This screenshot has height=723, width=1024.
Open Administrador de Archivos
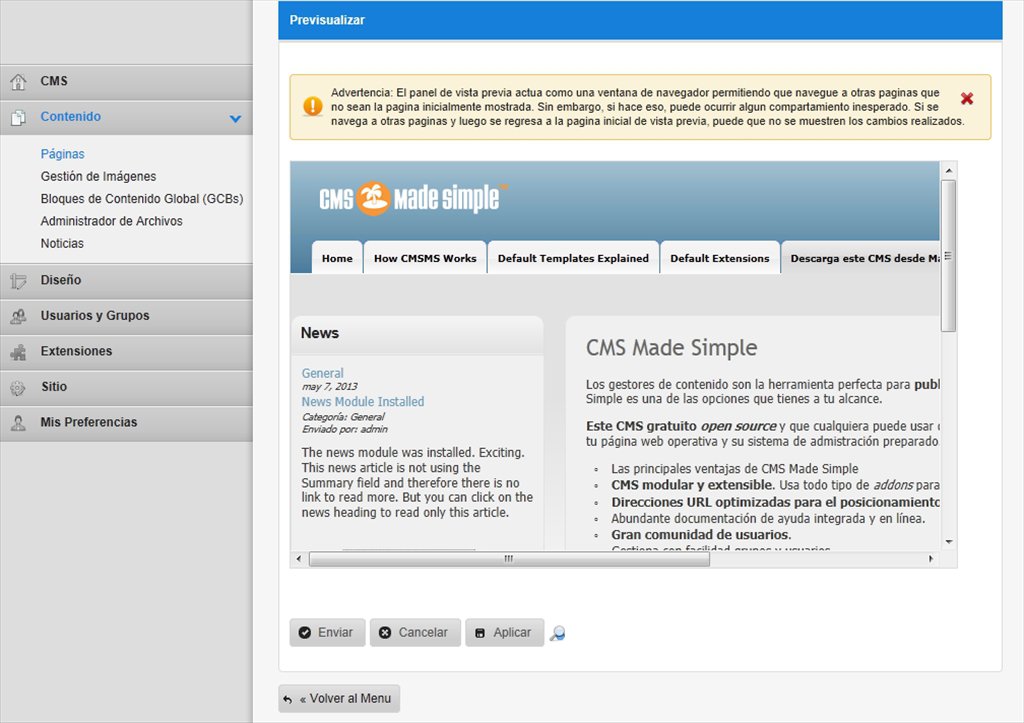pyautogui.click(x=112, y=221)
